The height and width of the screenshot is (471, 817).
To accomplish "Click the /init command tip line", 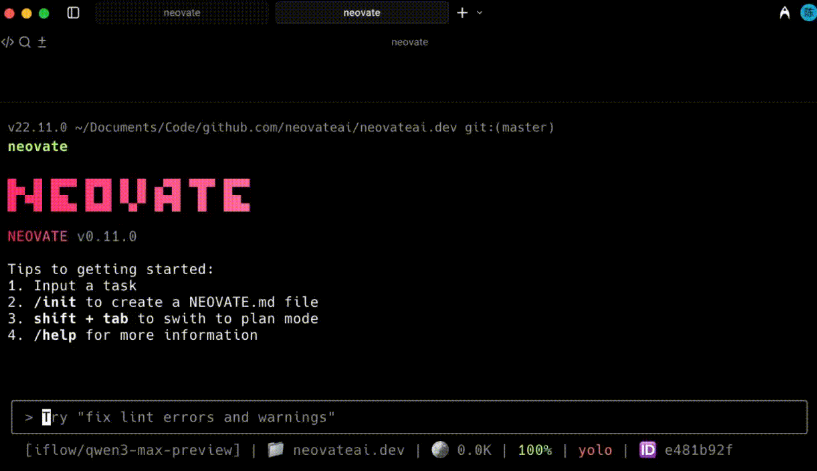I will 163,302.
